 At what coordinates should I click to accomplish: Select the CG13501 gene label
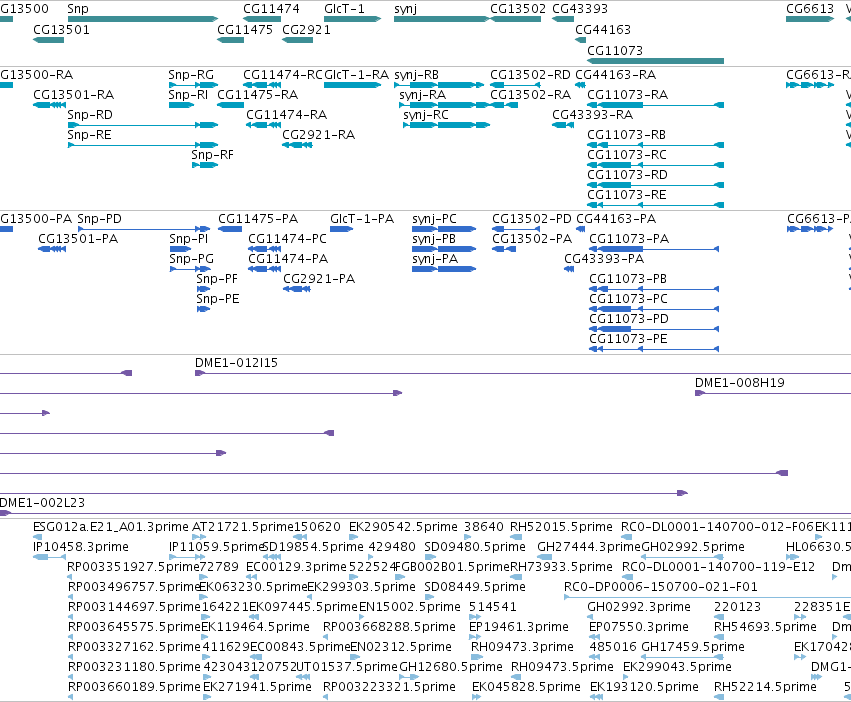point(61,29)
